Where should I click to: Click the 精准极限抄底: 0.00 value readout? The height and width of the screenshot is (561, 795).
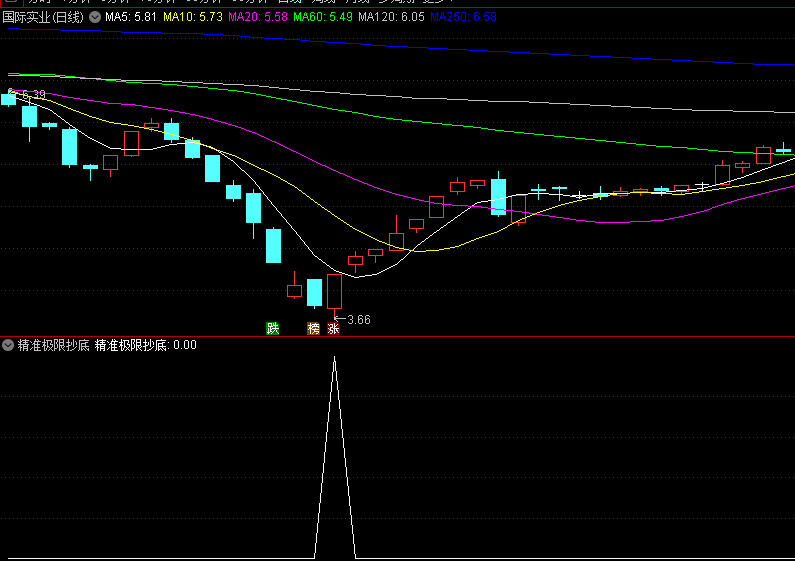pyautogui.click(x=146, y=345)
